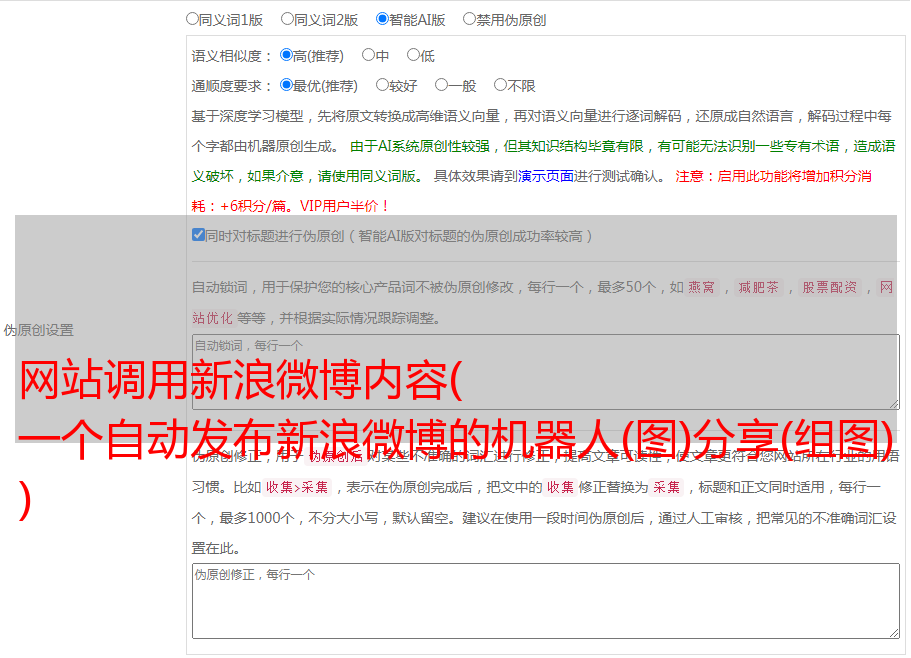Select the 同义词1版 radio option
Image resolution: width=911 pixels, height=658 pixels.
point(192,19)
